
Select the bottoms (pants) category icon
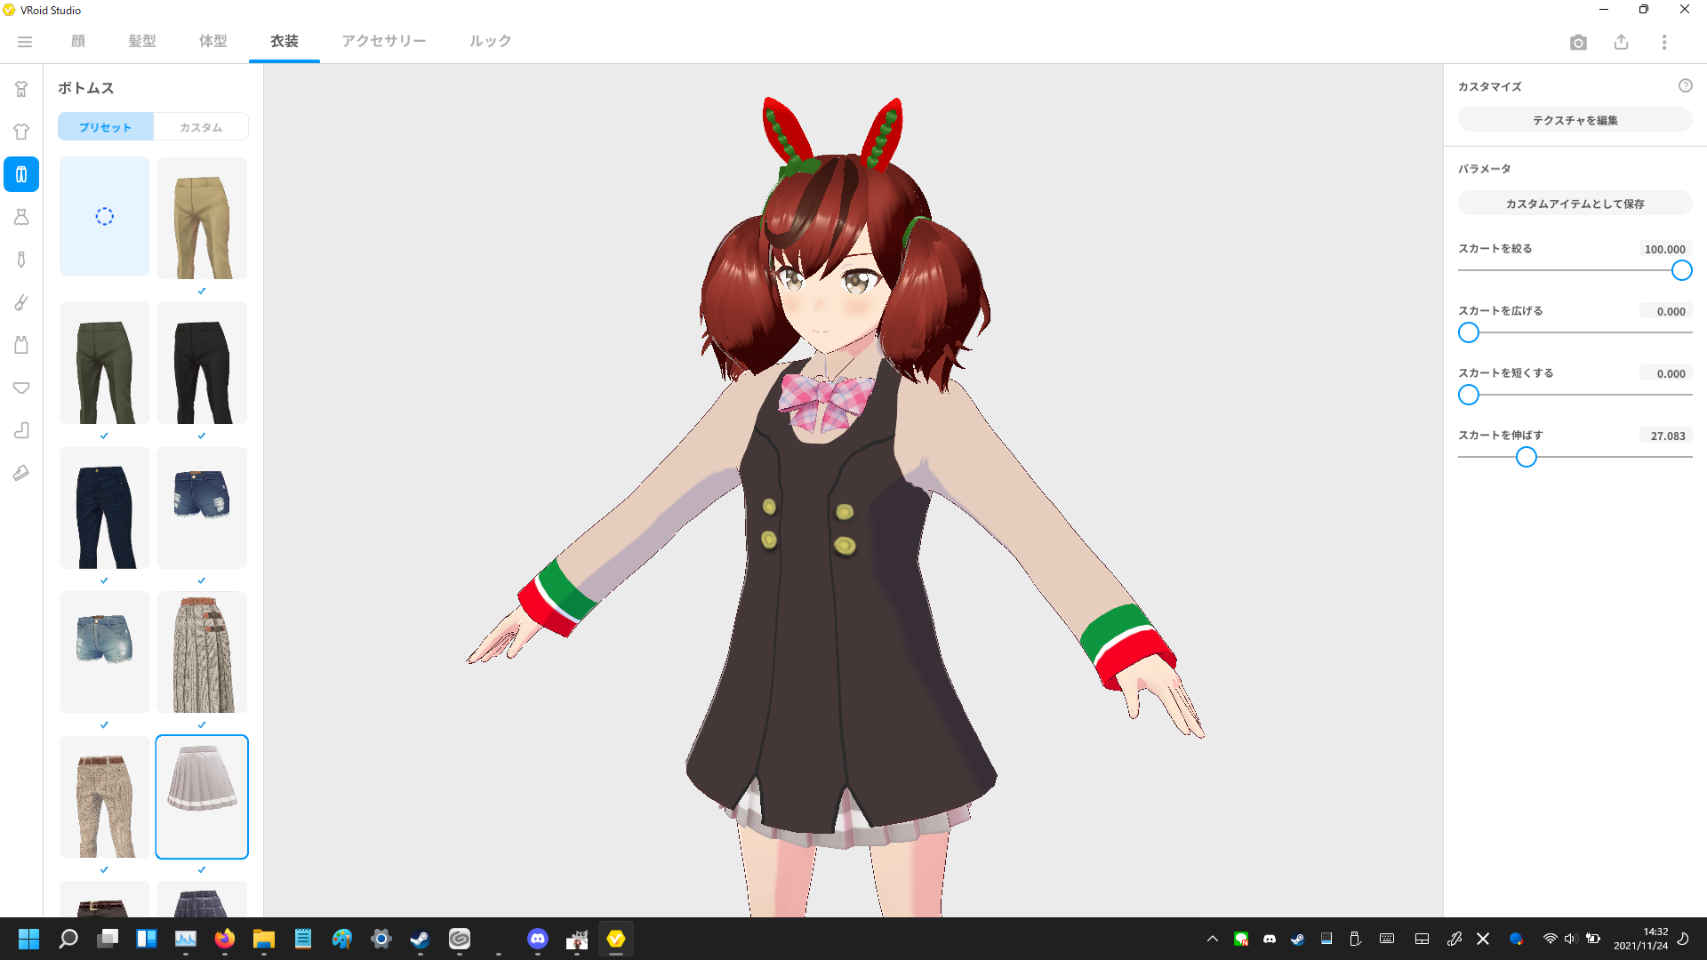click(x=21, y=174)
